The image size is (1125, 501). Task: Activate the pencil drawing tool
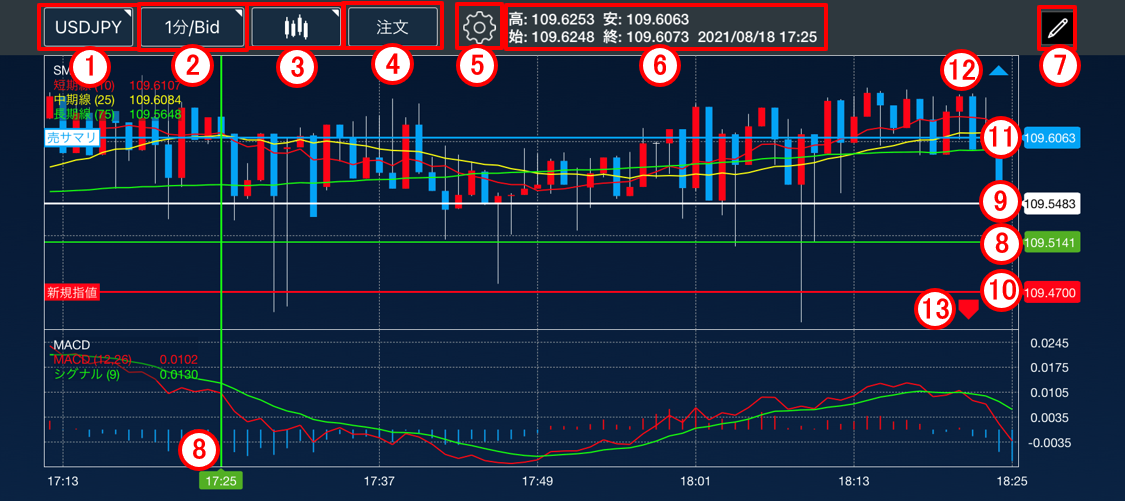click(1055, 28)
